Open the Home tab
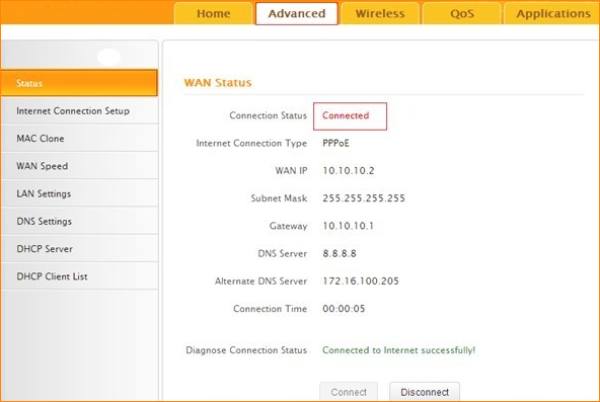Screen dimensions: 600x402 (213, 14)
